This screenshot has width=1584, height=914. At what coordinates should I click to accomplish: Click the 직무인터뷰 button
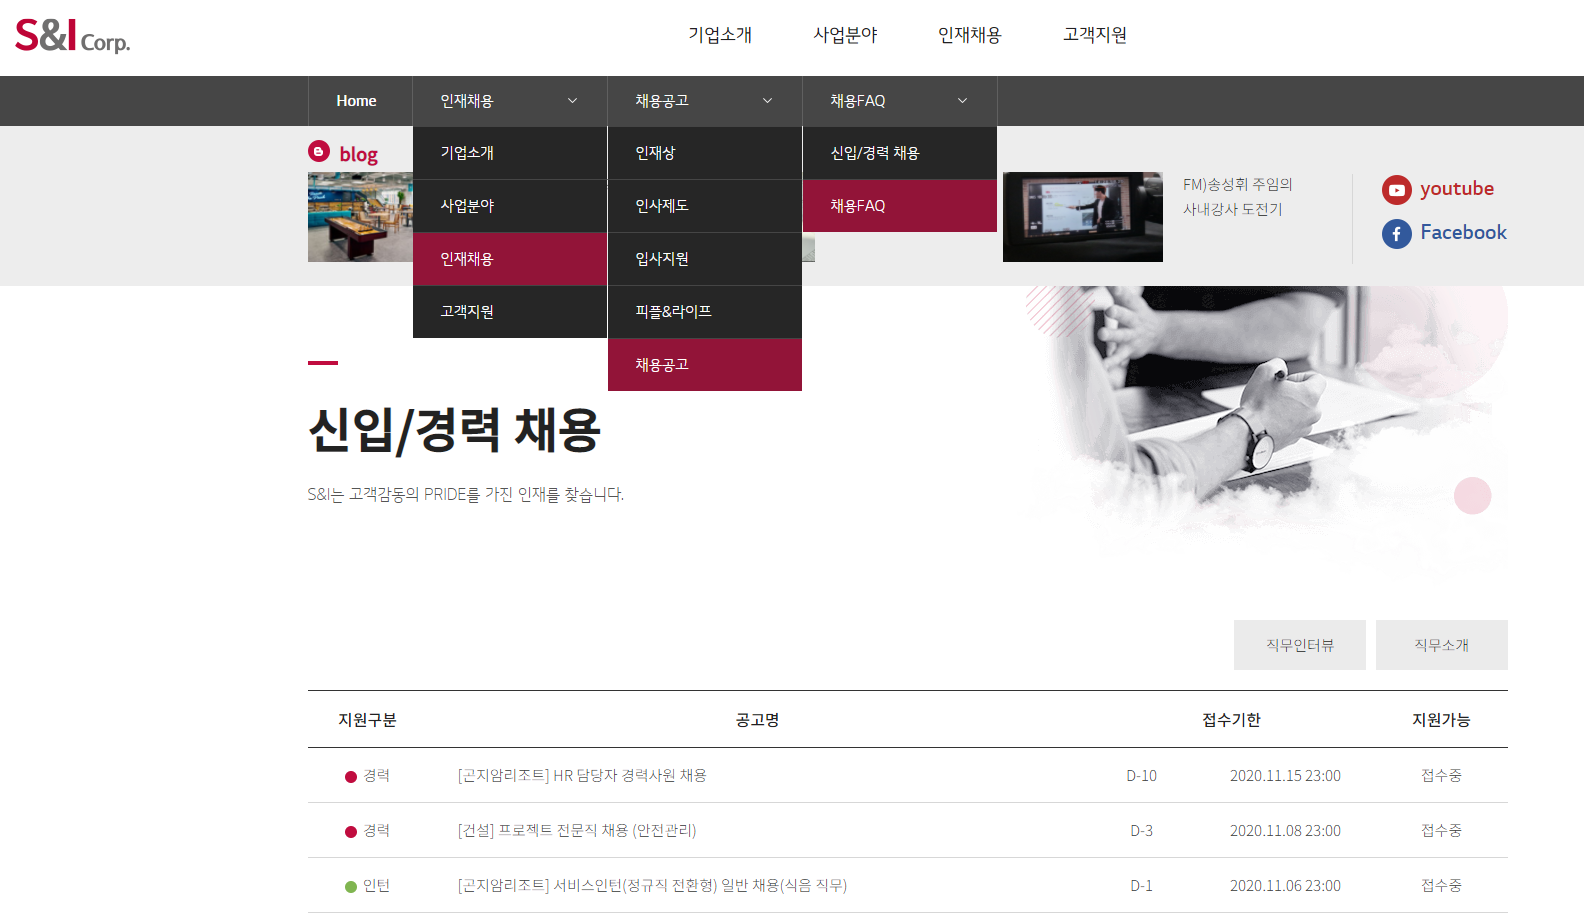click(1300, 645)
